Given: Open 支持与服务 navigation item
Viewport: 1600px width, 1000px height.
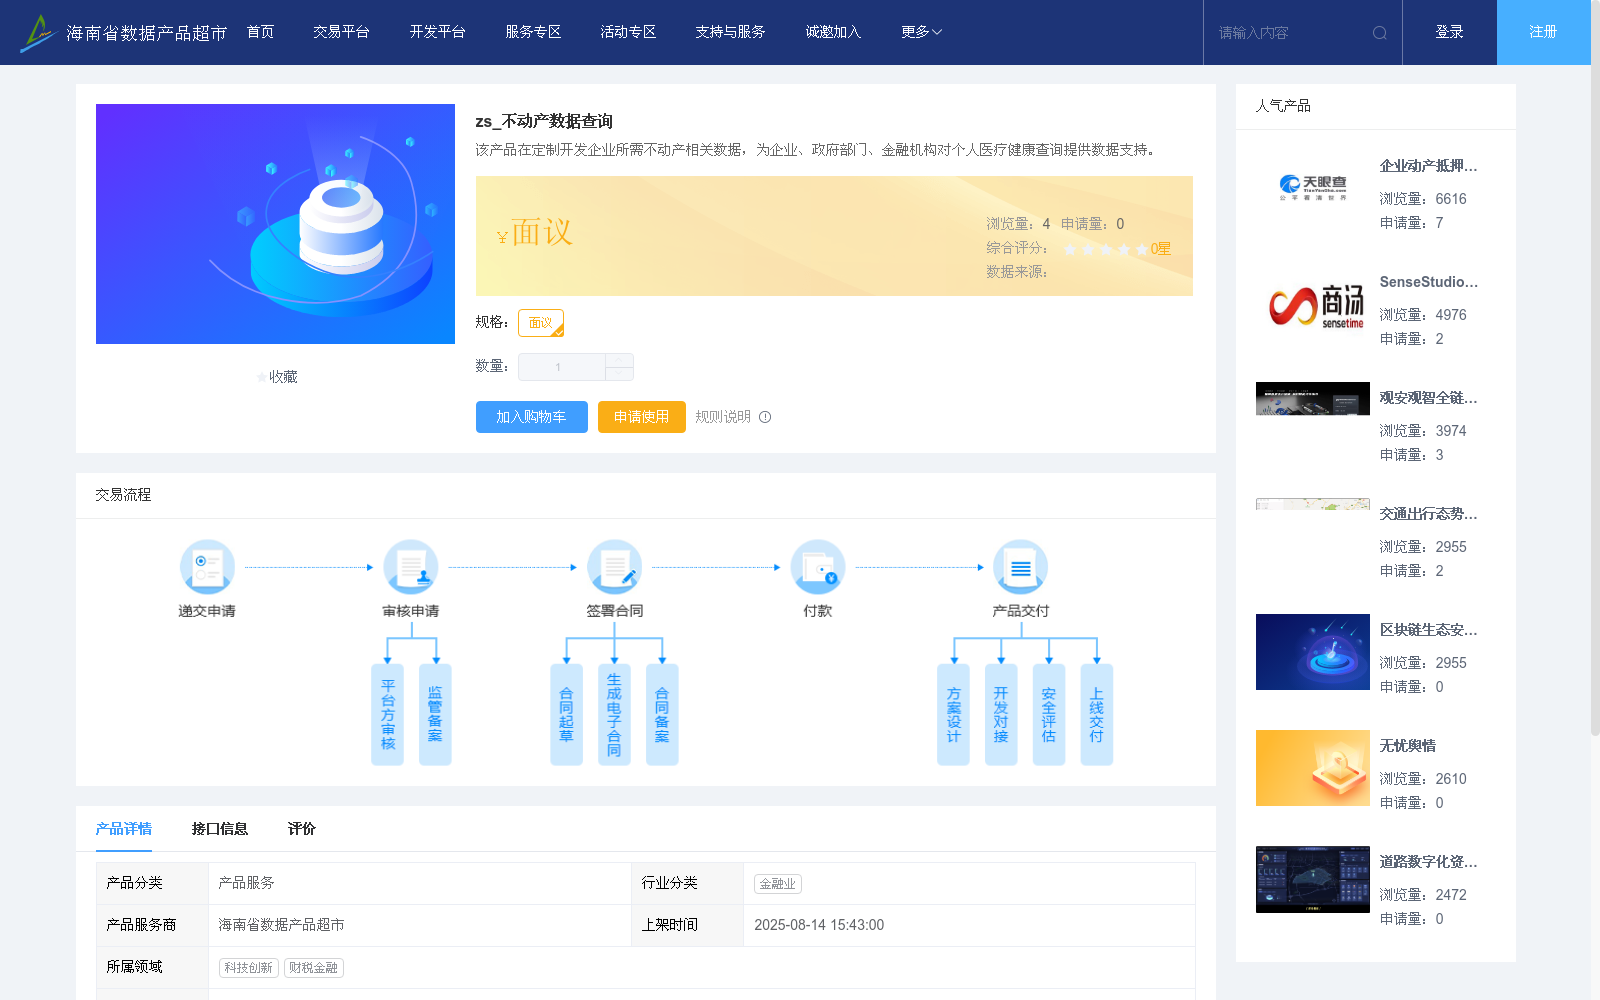Looking at the screenshot, I should tap(730, 32).
